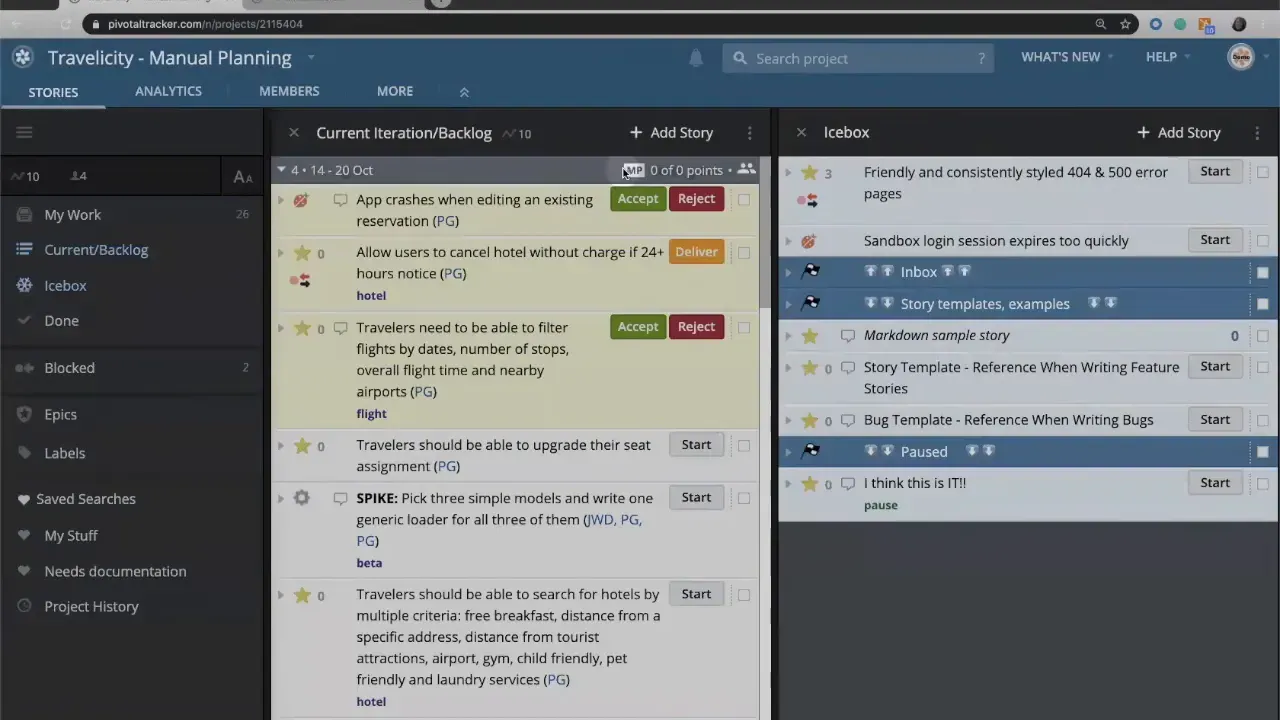This screenshot has width=1280, height=720.
Task: Select the checkbox beside the Inbox release row
Action: coord(1263,272)
